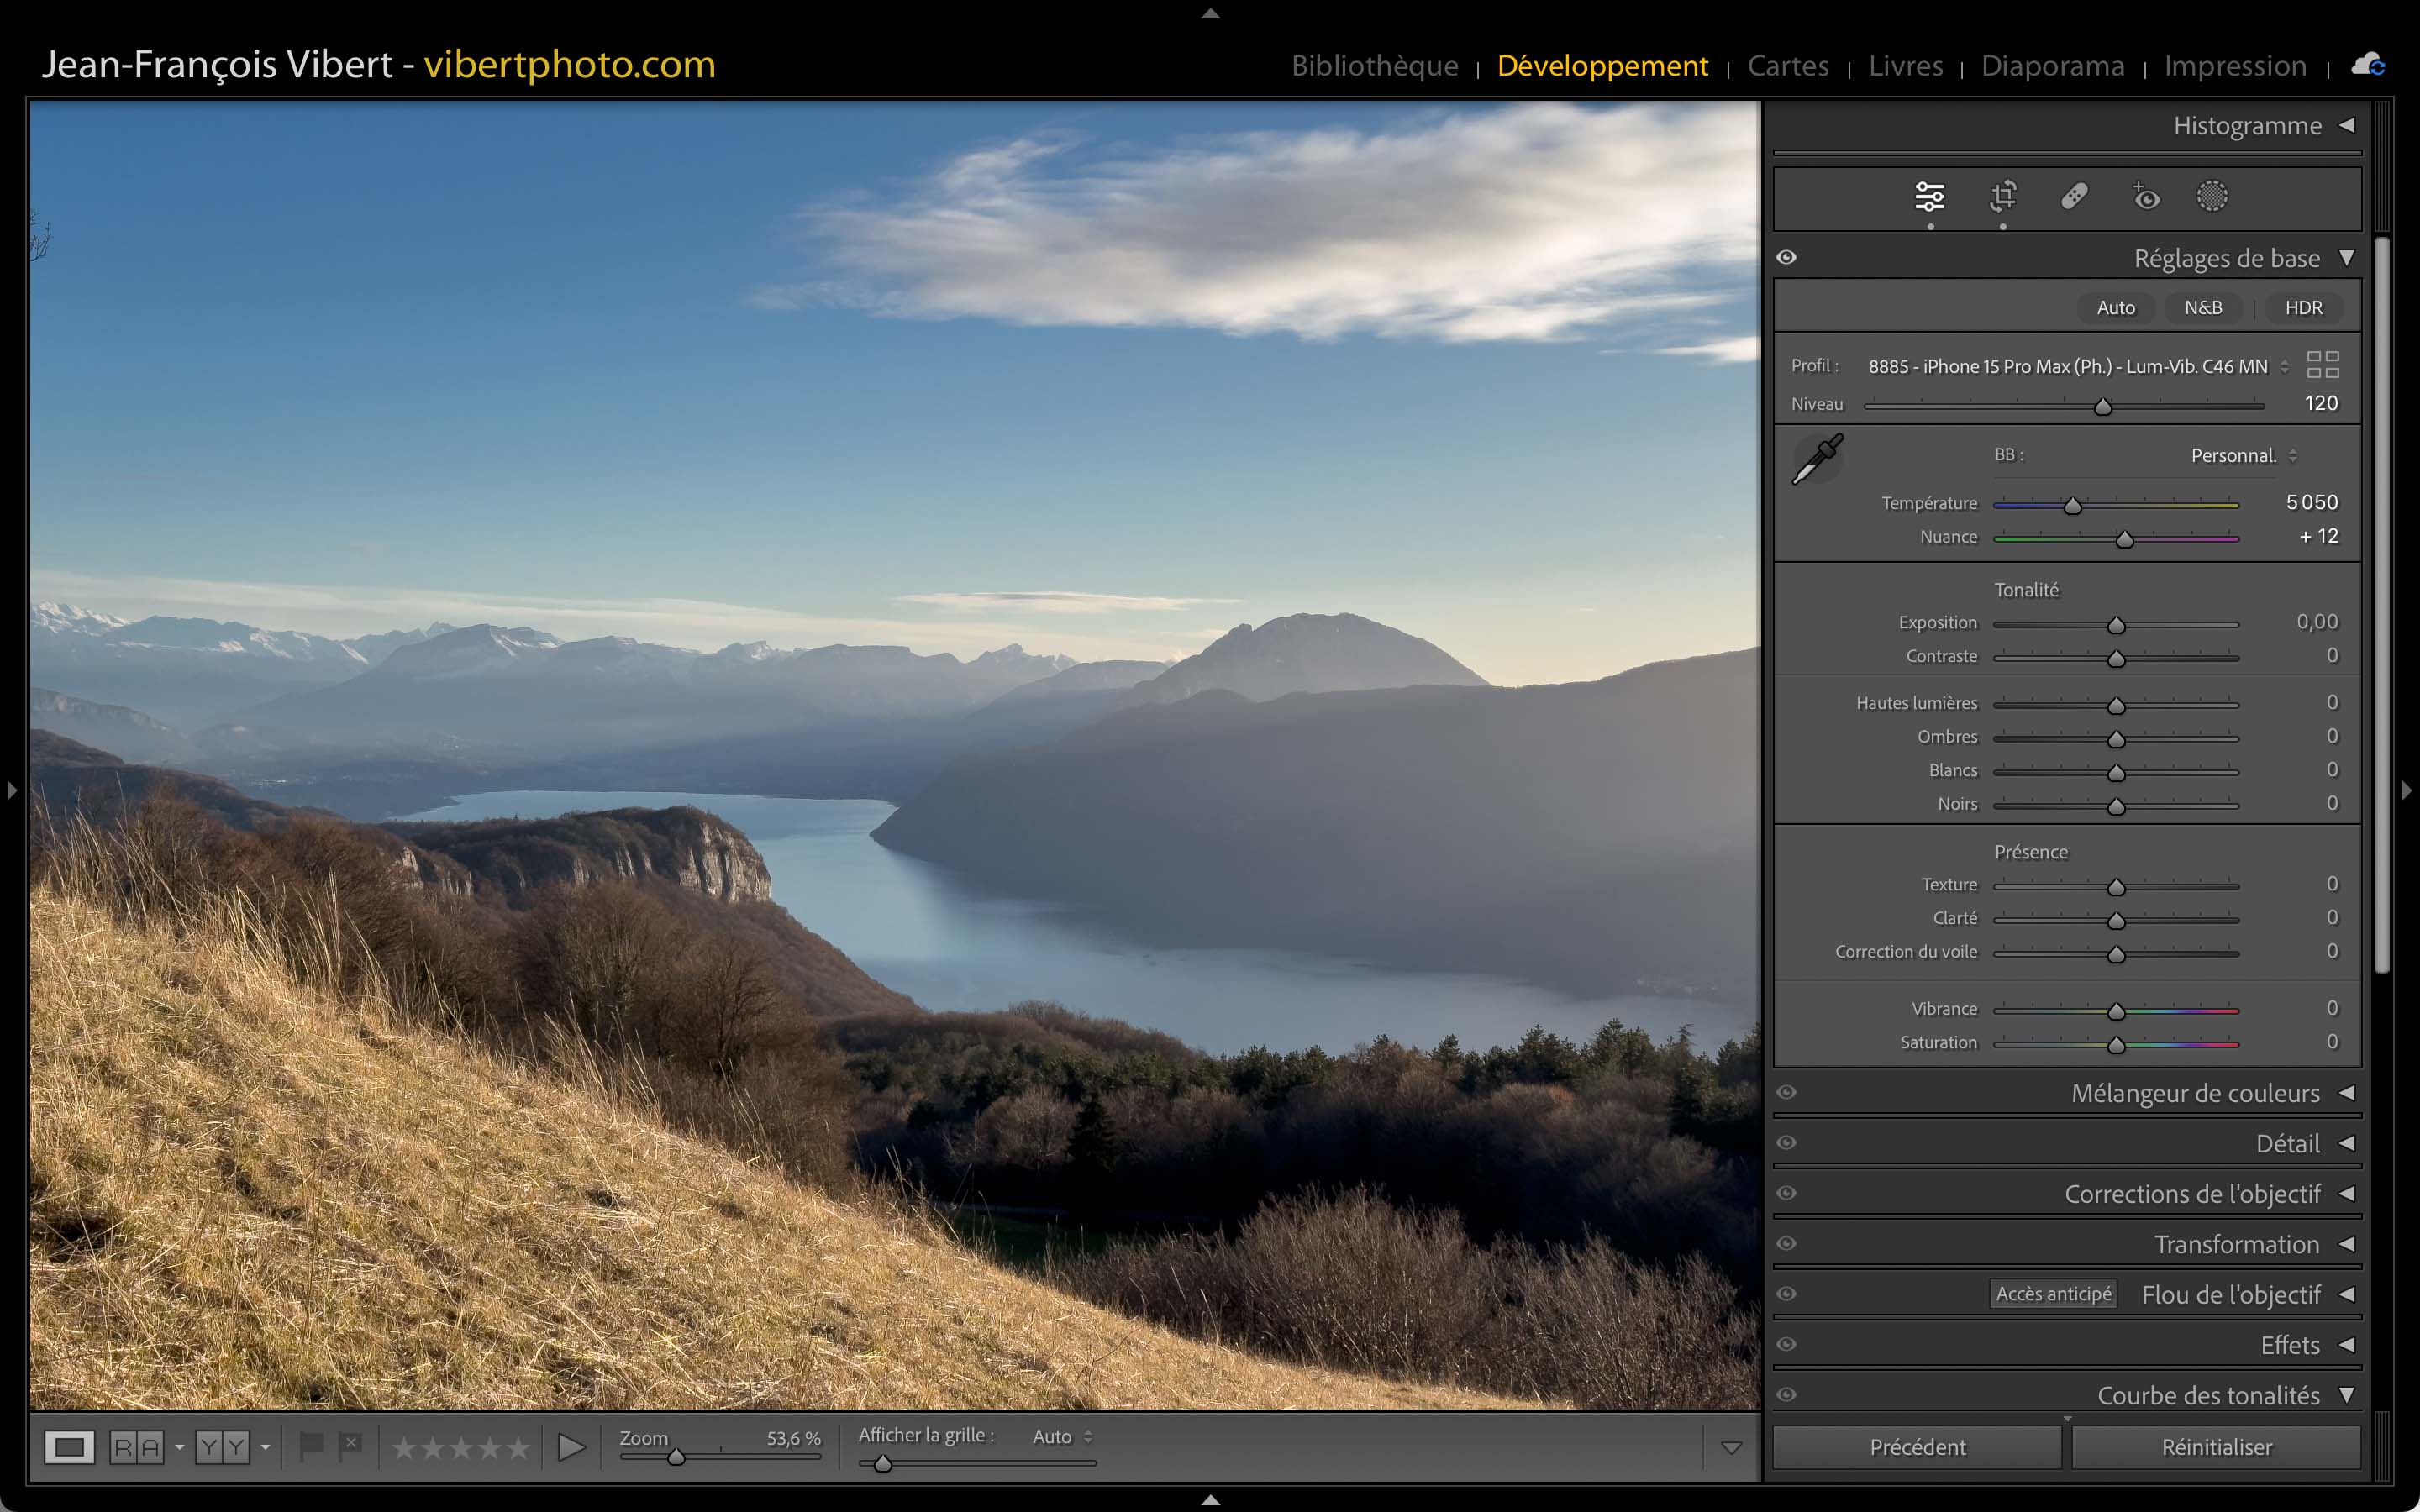Viewport: 2420px width, 1512px height.
Task: Click the Réinitialiser button
Action: point(2216,1447)
